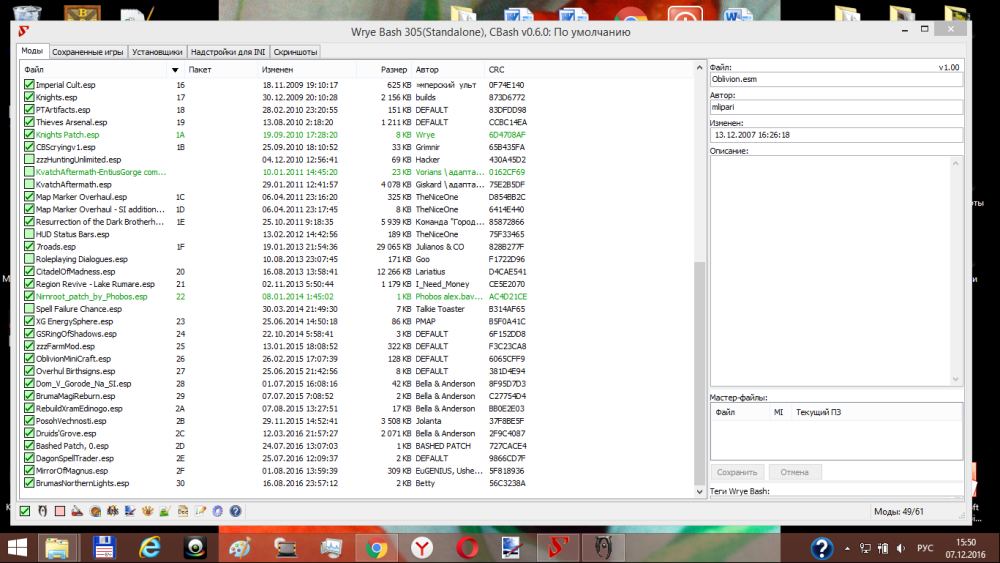The height and width of the screenshot is (563, 1000).
Task: Enable Roleplaying Dialogues.esp checkbox
Action: coord(29,259)
